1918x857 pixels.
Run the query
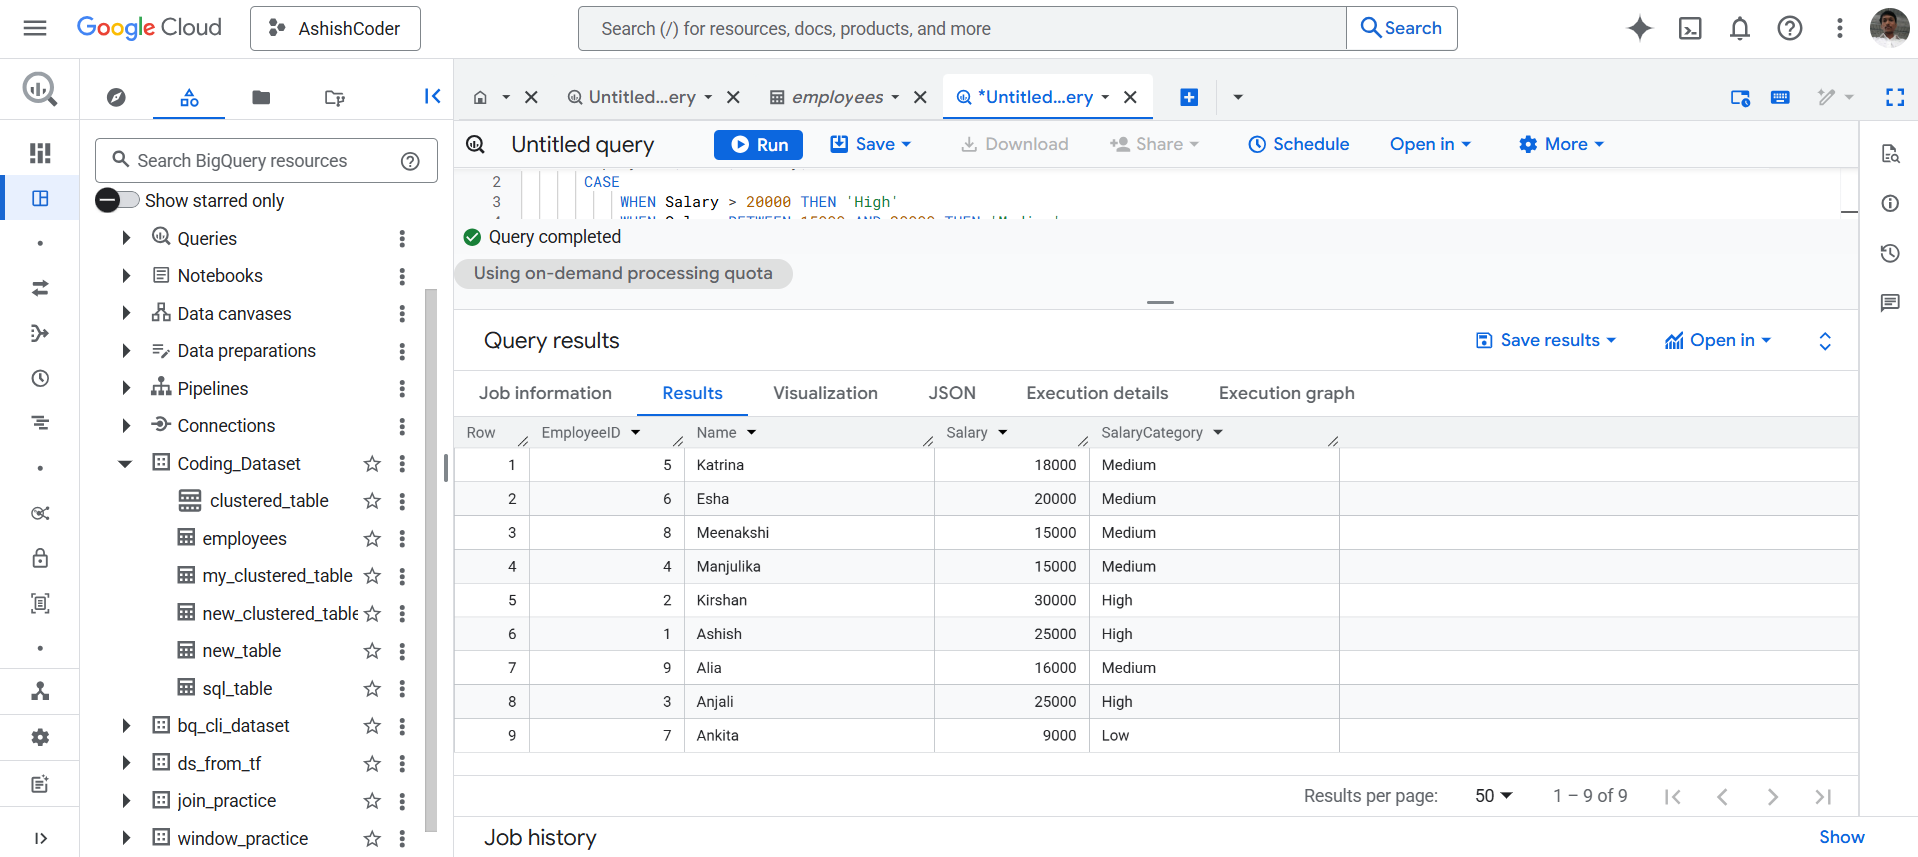pos(758,144)
